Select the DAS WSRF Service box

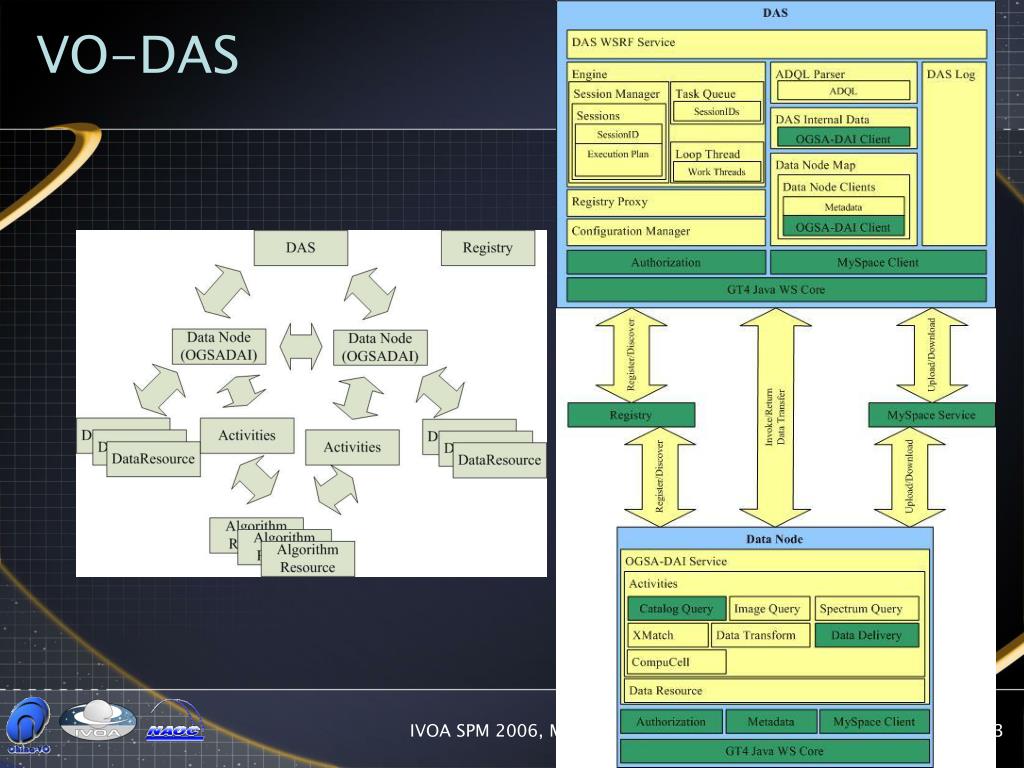click(x=776, y=44)
